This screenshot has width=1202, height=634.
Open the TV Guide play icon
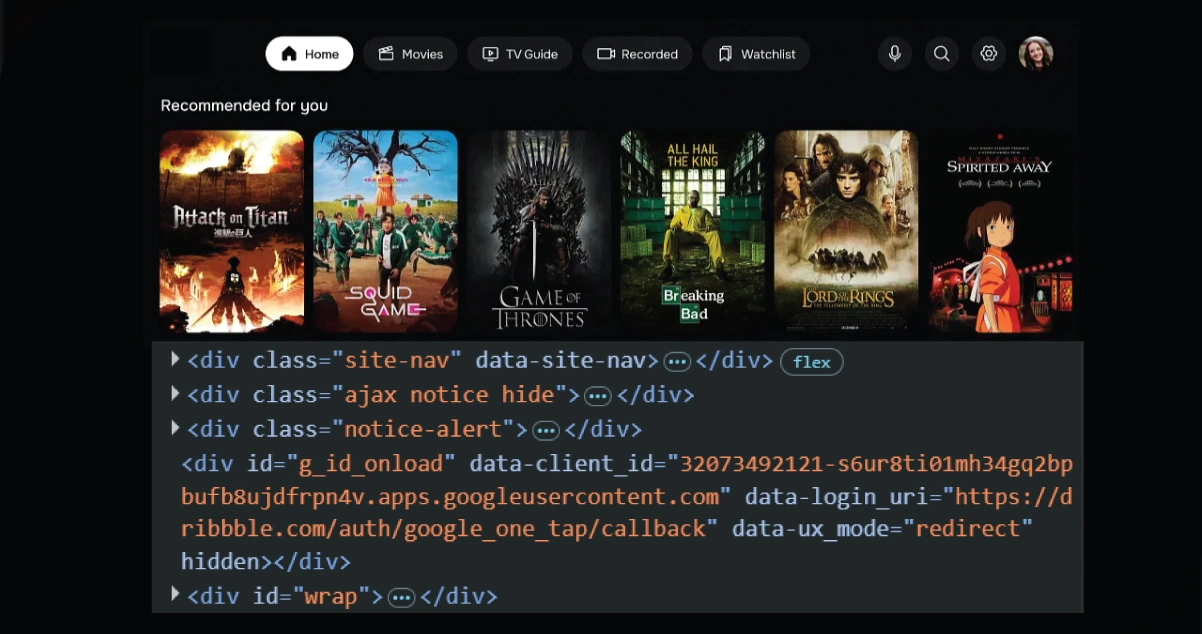[492, 54]
